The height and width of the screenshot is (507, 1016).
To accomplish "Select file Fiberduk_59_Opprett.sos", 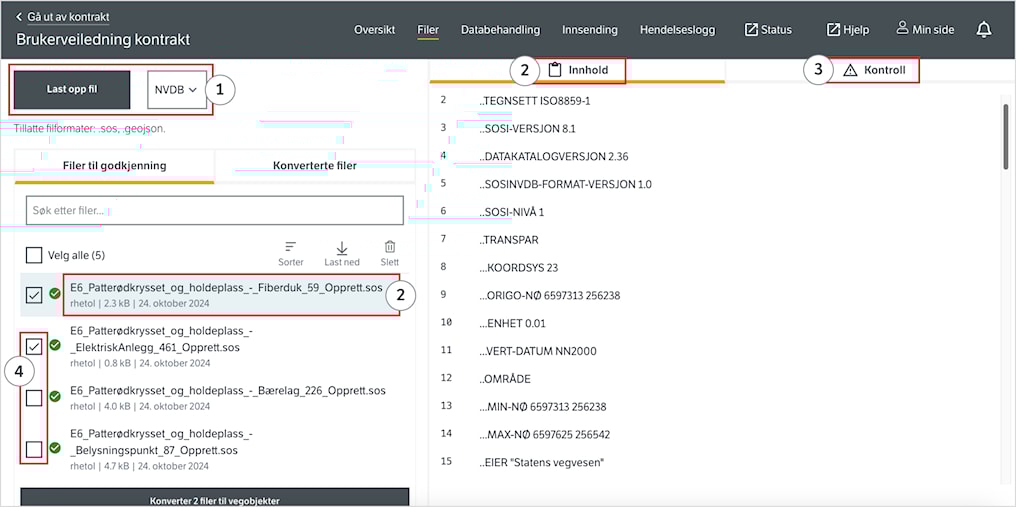I will [x=226, y=288].
